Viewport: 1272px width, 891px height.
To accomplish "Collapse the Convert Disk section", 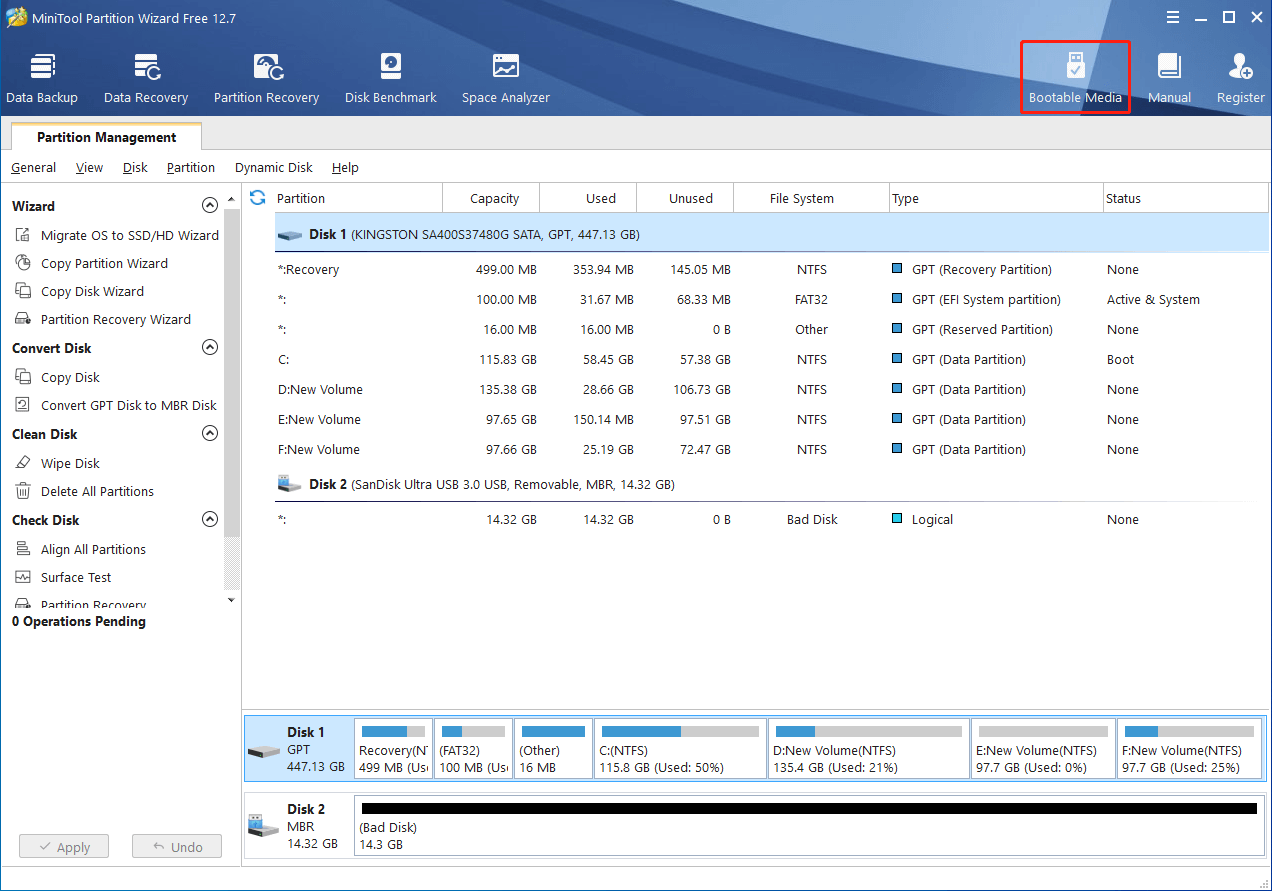I will coord(210,347).
